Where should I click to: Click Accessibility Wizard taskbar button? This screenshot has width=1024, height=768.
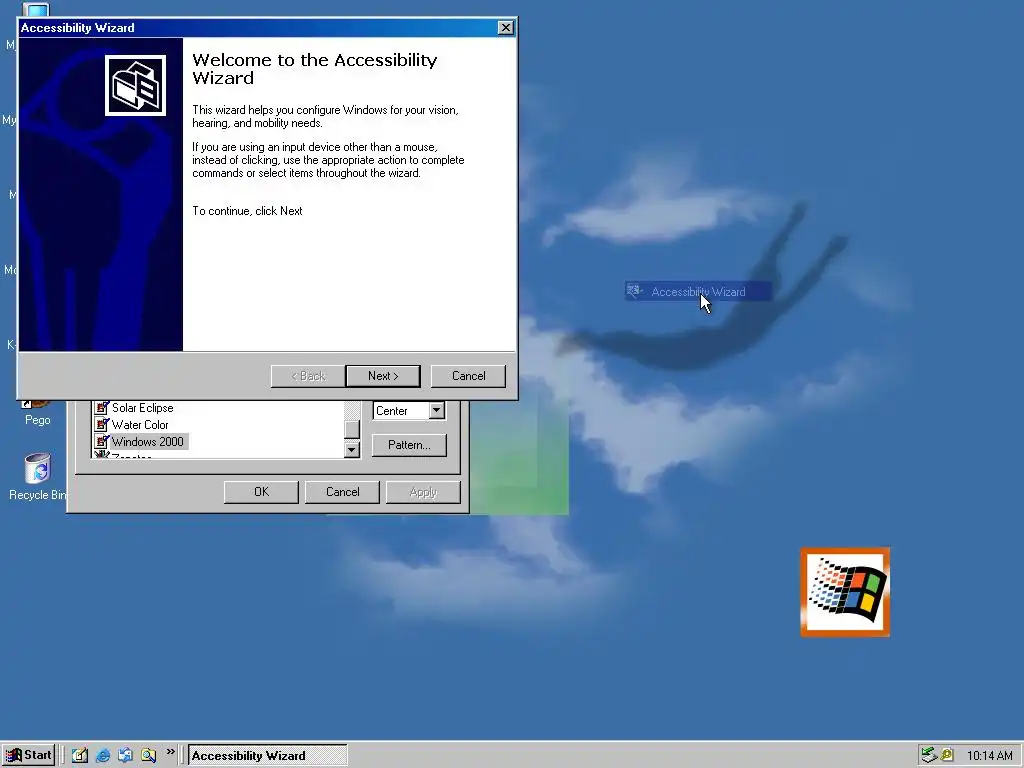[268, 756]
